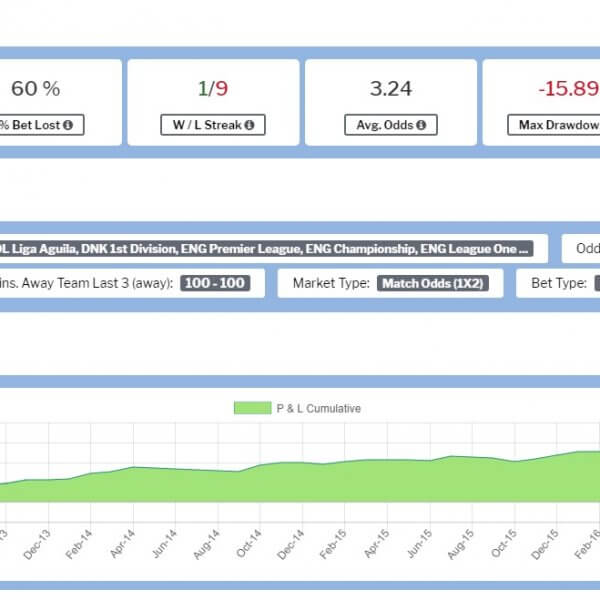This screenshot has height=600, width=600.
Task: Click the 60 % bet lost figure
Action: pos(36,89)
